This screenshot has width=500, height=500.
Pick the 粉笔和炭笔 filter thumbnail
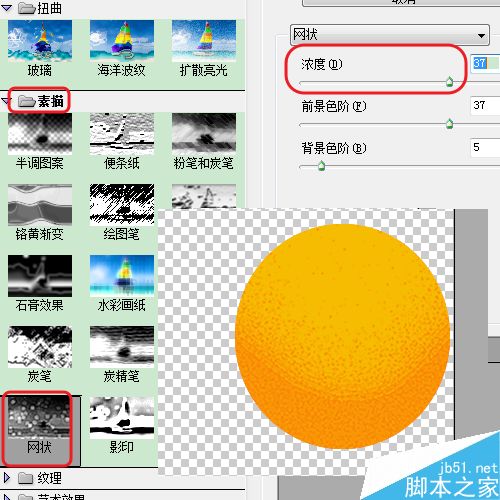tap(204, 134)
